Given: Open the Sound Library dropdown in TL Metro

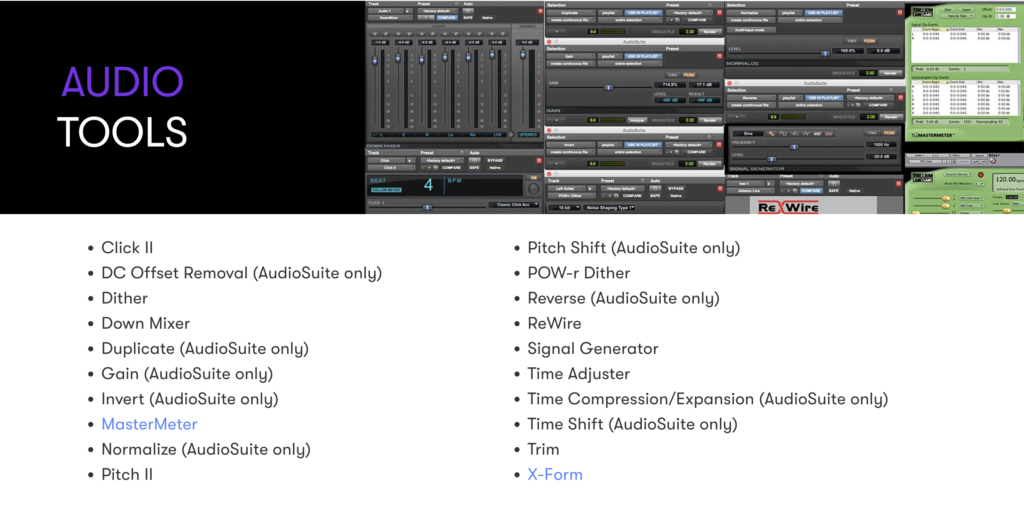Looking at the screenshot, I should [x=958, y=174].
